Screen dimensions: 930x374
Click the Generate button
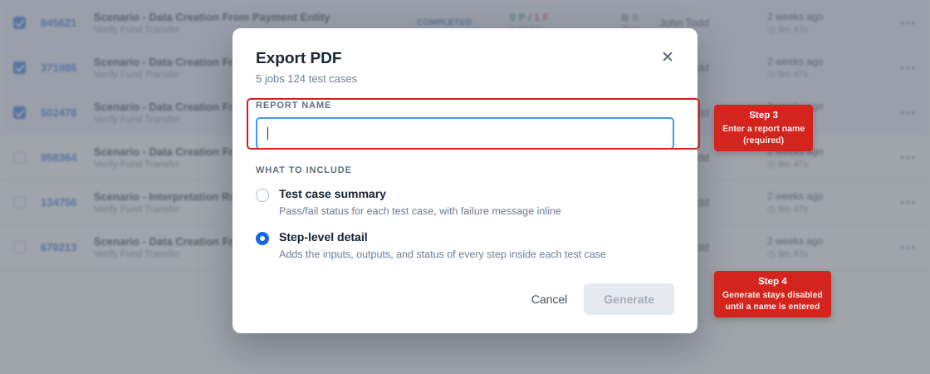click(x=629, y=299)
